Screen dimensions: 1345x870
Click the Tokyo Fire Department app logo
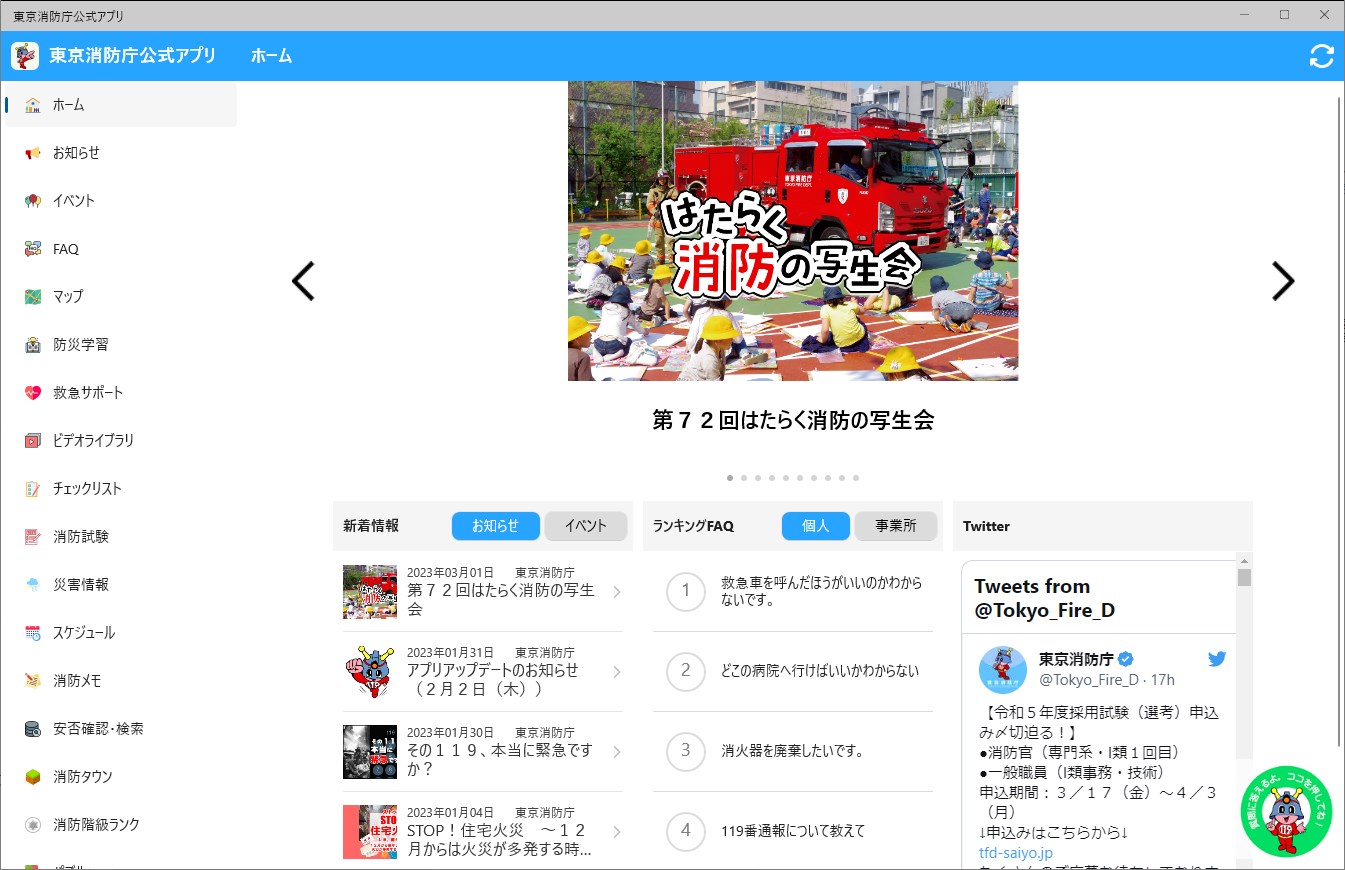[x=25, y=56]
